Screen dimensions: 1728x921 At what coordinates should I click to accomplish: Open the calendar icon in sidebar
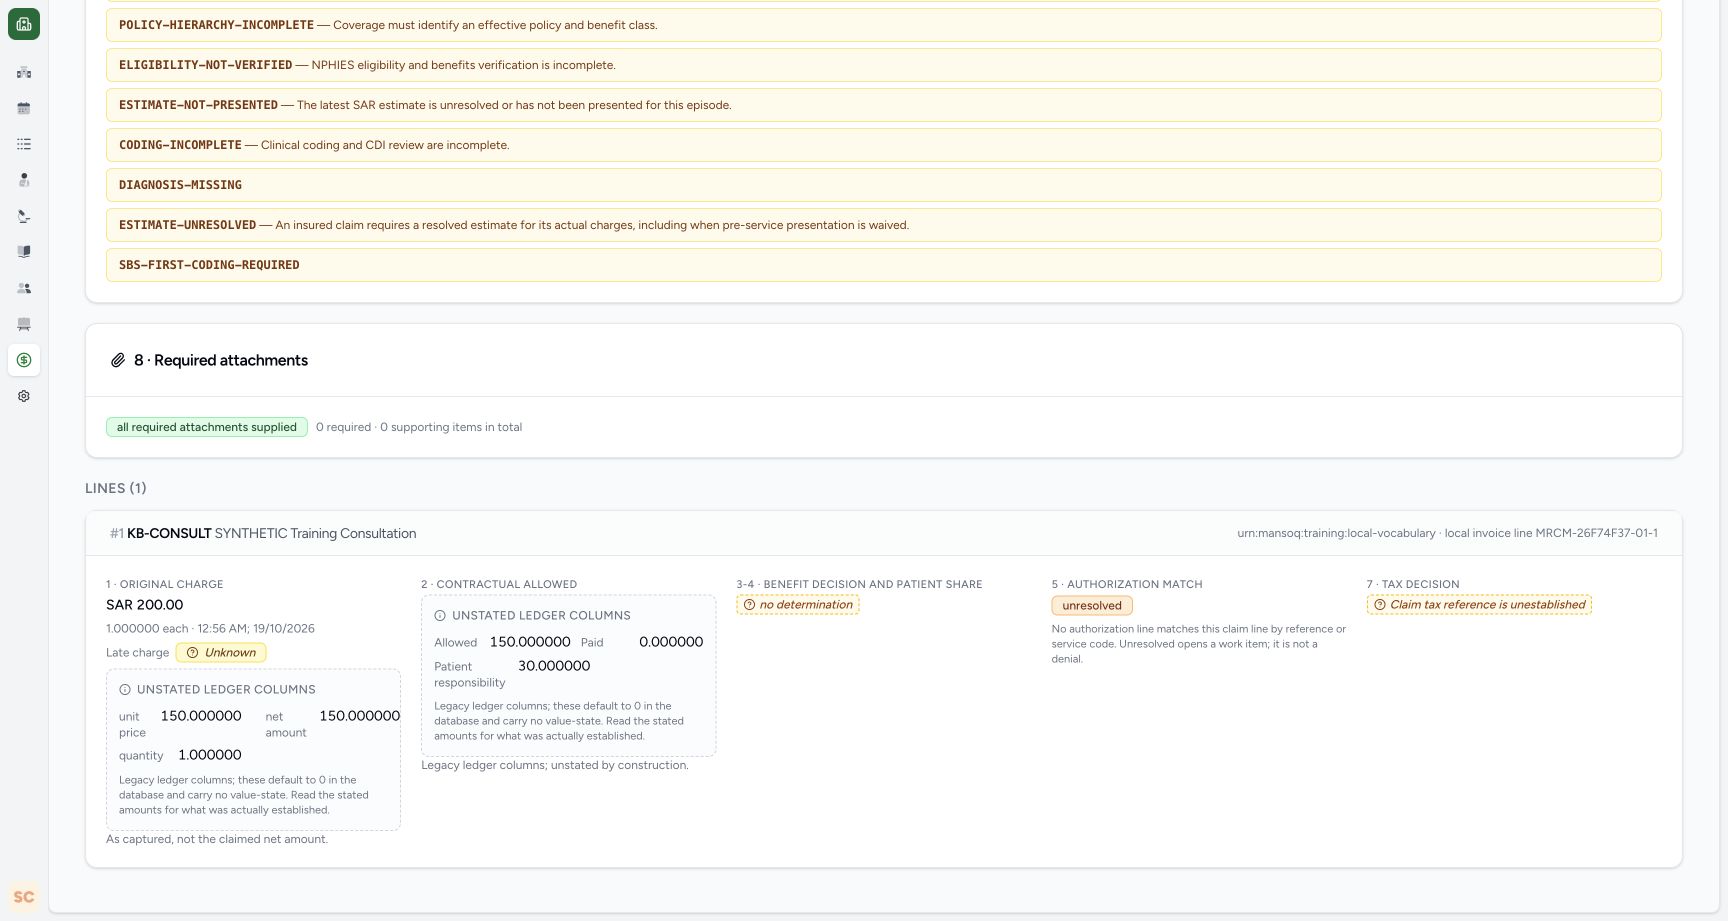(24, 108)
